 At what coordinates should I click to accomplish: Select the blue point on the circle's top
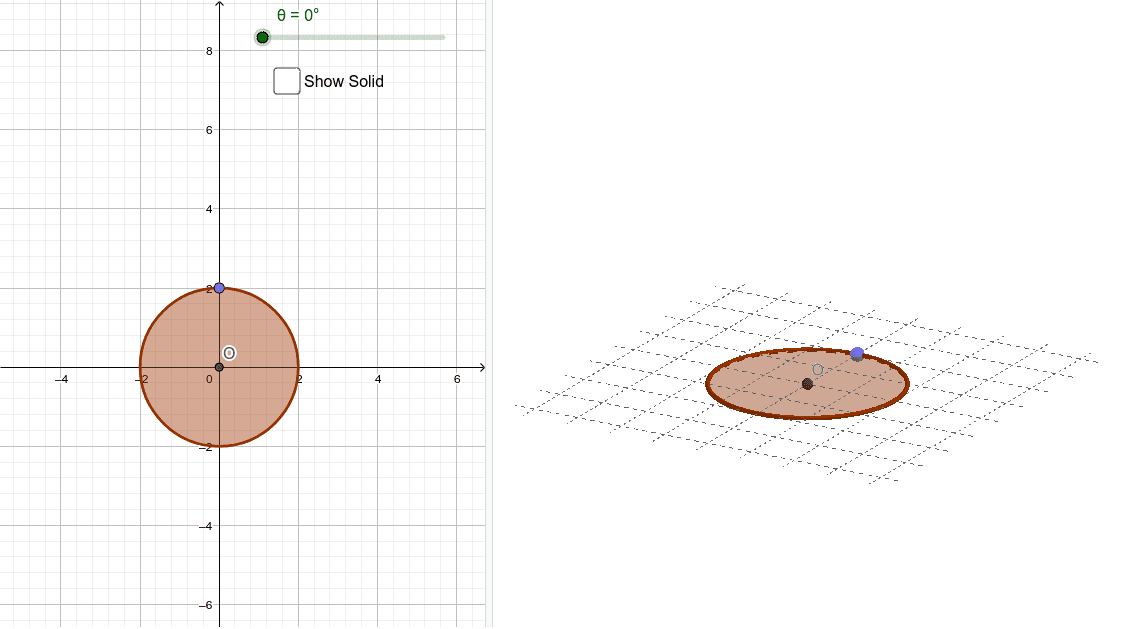coord(218,288)
